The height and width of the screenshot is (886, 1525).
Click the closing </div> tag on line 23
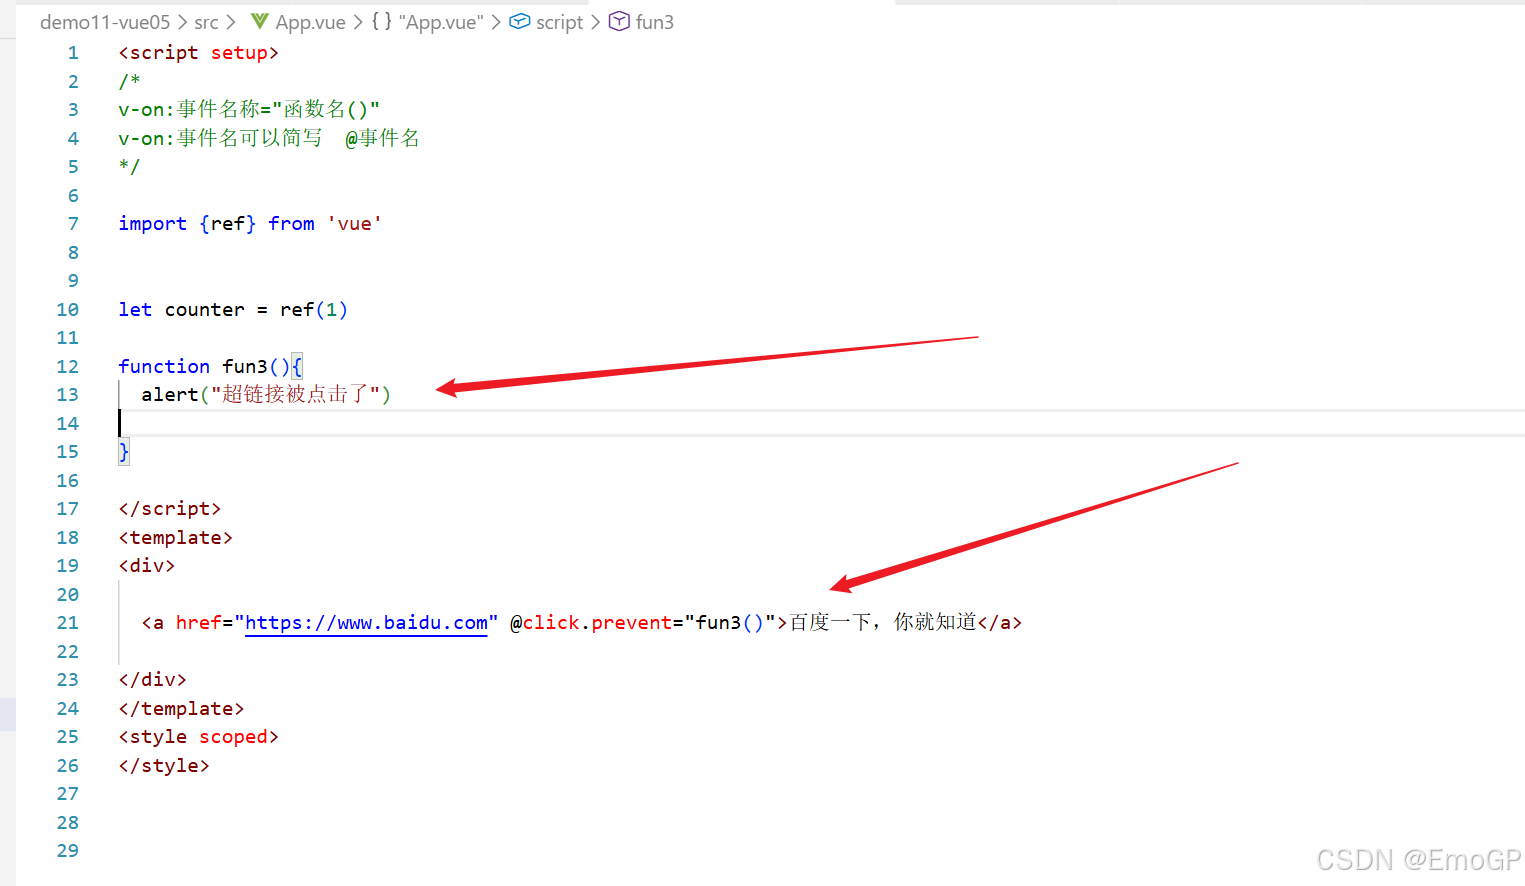pyautogui.click(x=152, y=680)
